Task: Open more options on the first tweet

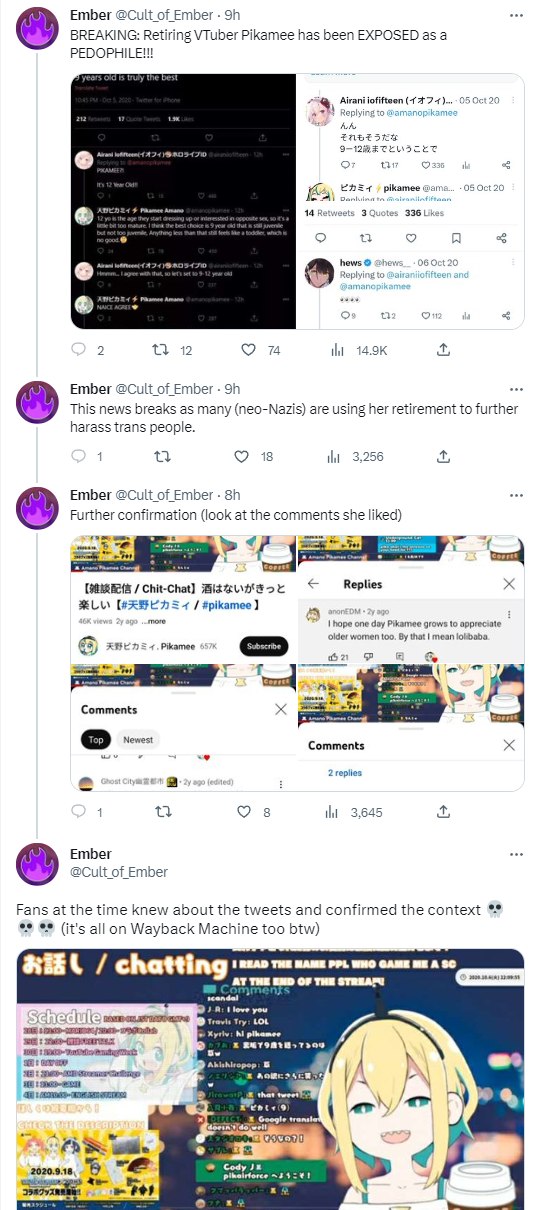Action: click(x=515, y=15)
